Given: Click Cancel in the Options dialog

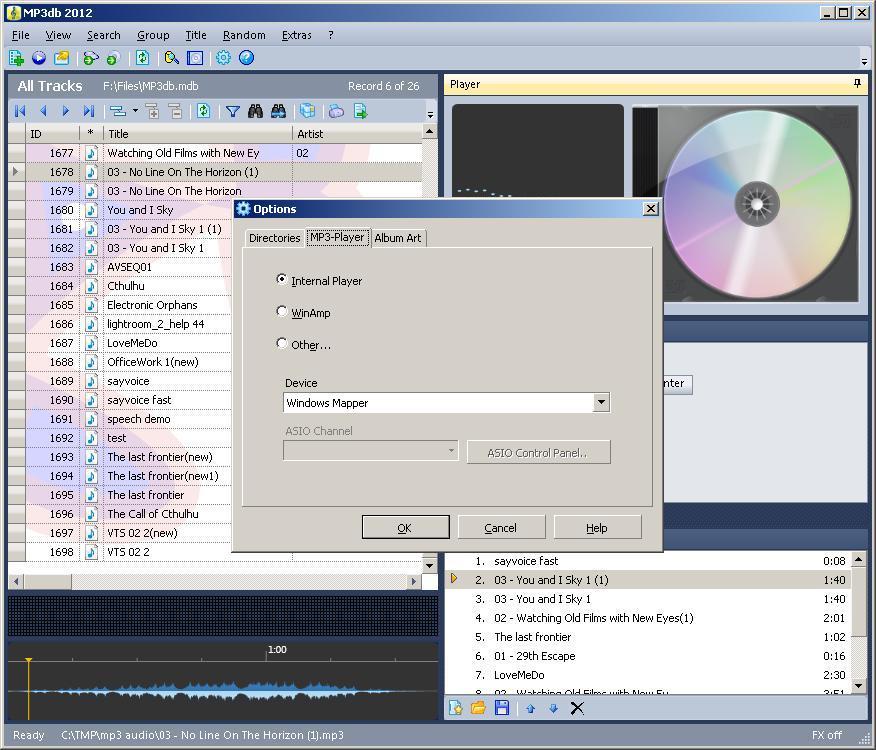Looking at the screenshot, I should (x=501, y=527).
